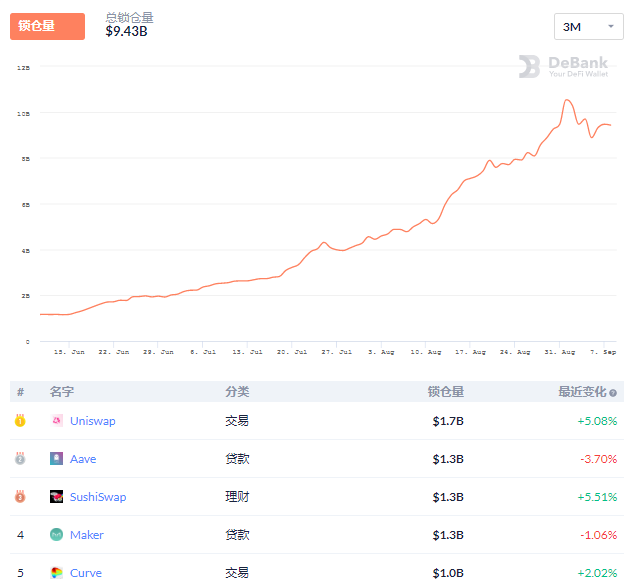
Task: Open the SushiSwap project link
Action: pyautogui.click(x=98, y=497)
